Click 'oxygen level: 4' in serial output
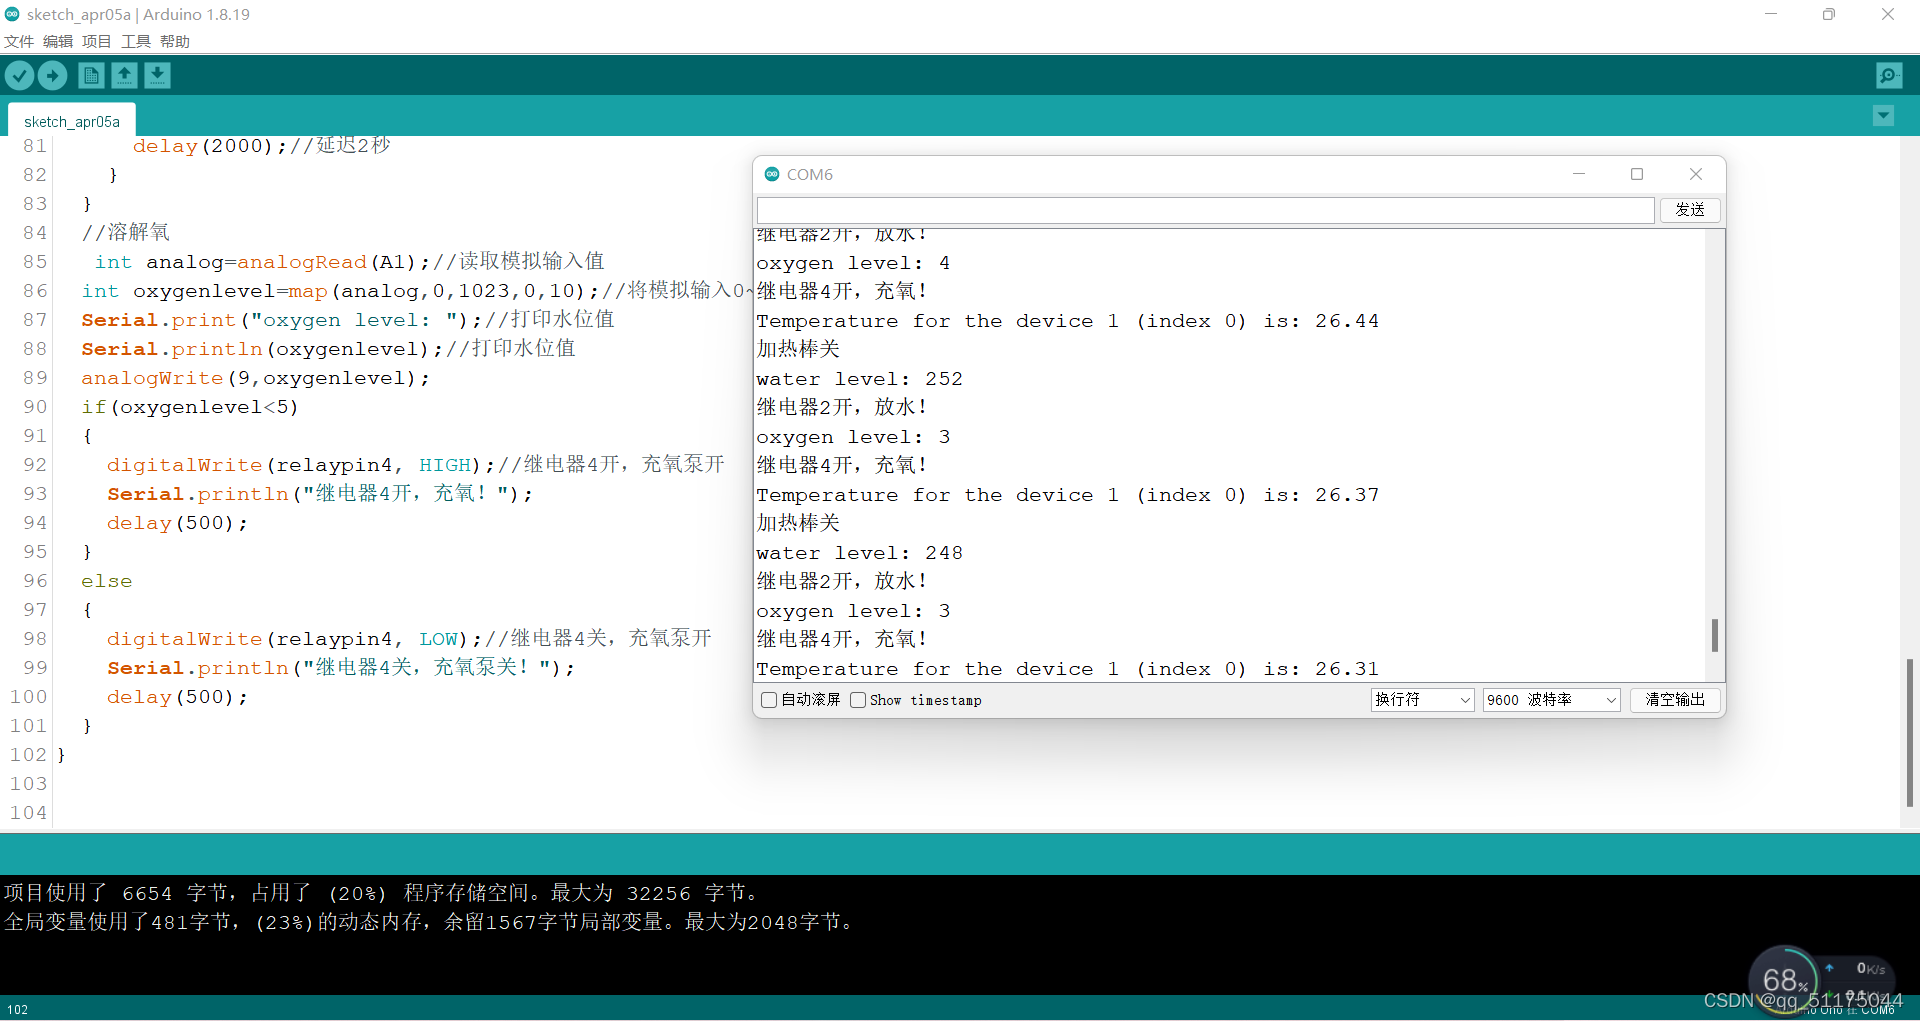 tap(854, 263)
